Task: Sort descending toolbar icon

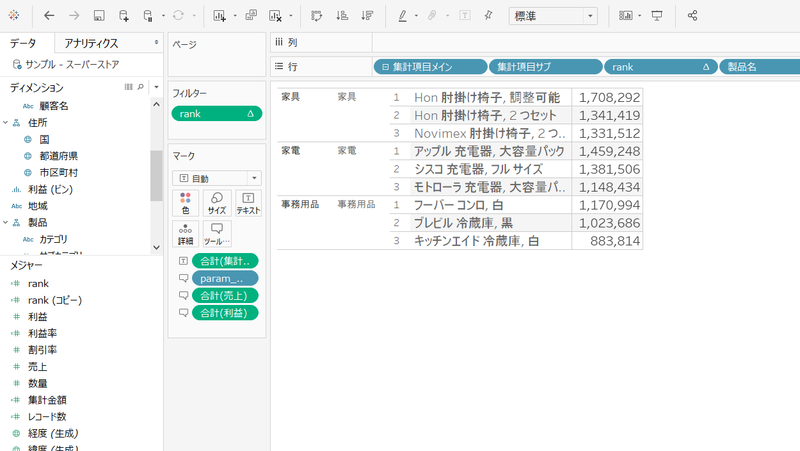Action: (367, 16)
